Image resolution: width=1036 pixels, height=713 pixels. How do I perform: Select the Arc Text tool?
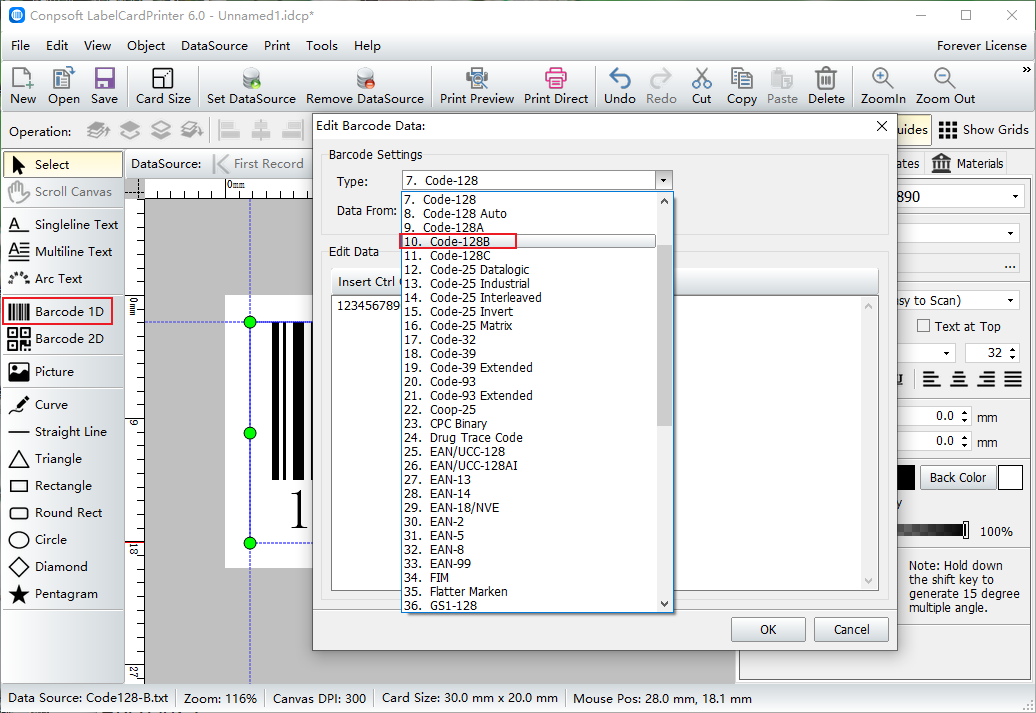(63, 279)
